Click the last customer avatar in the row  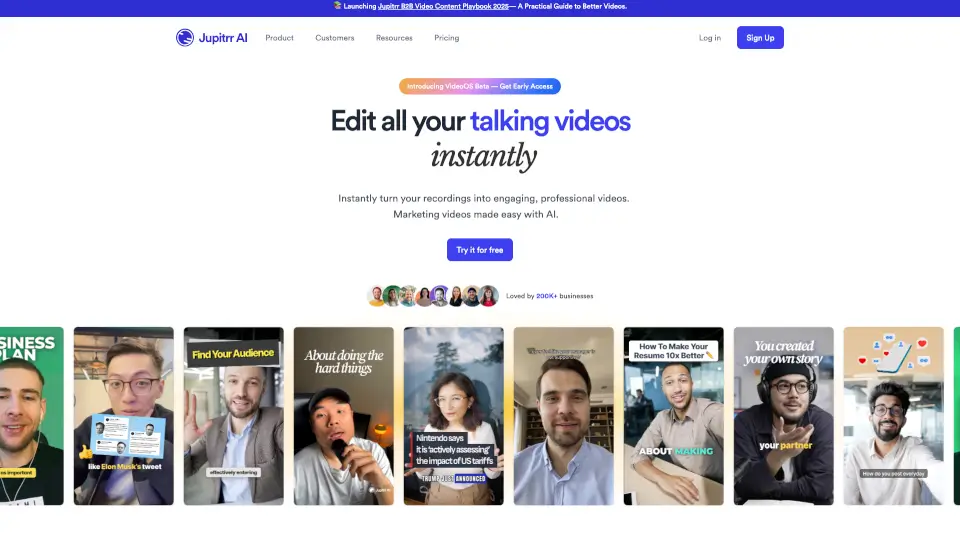488,296
